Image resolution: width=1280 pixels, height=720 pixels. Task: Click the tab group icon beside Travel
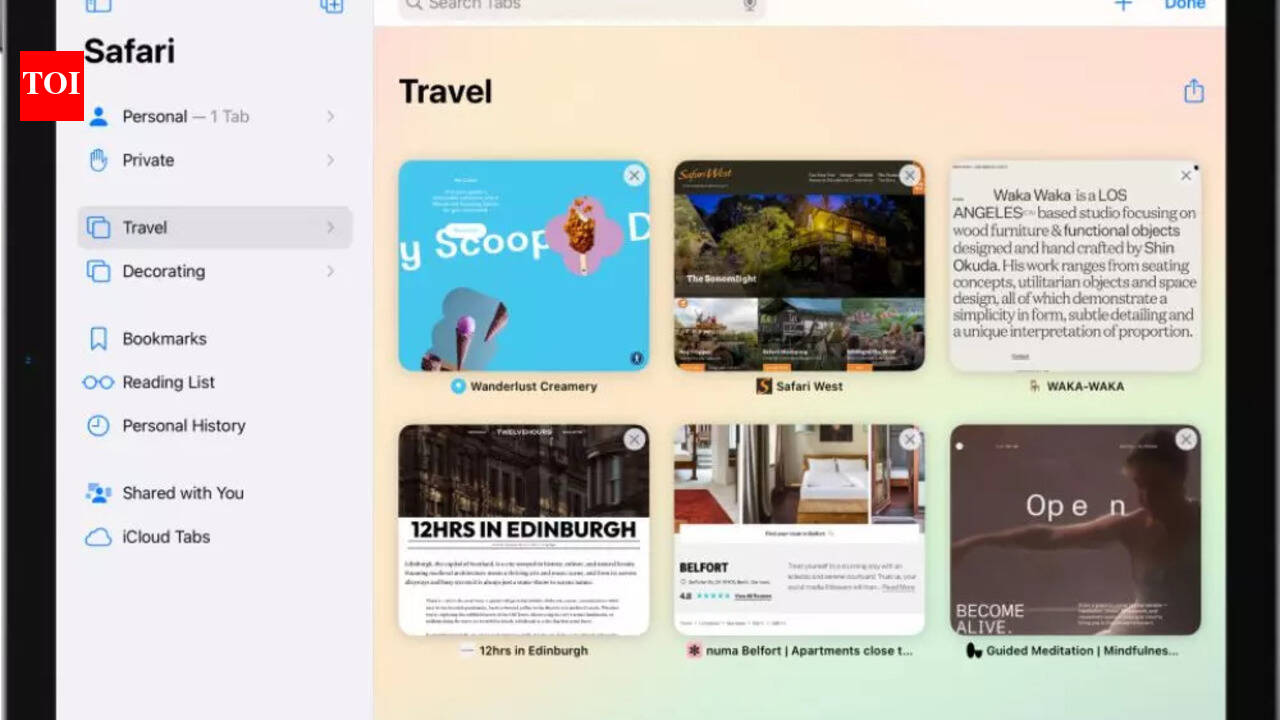(98, 228)
